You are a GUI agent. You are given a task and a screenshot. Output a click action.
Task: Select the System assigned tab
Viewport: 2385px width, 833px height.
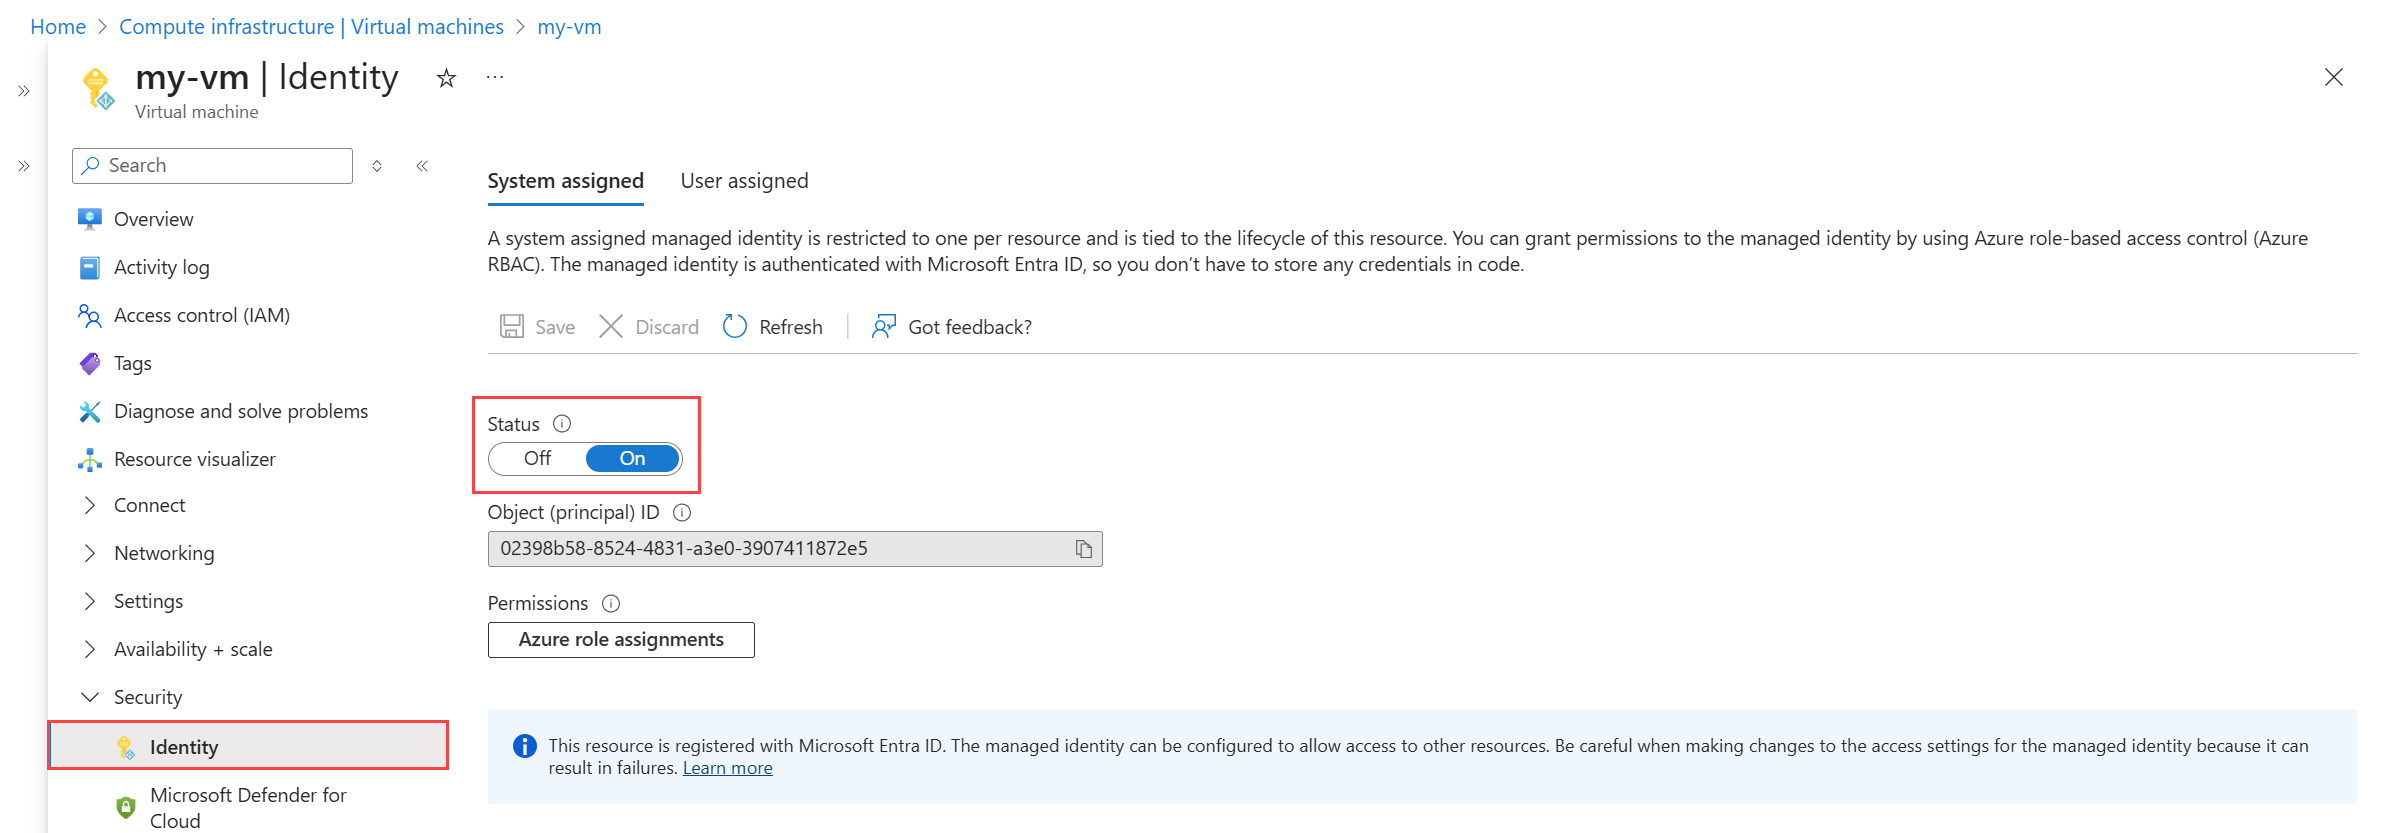coord(565,181)
